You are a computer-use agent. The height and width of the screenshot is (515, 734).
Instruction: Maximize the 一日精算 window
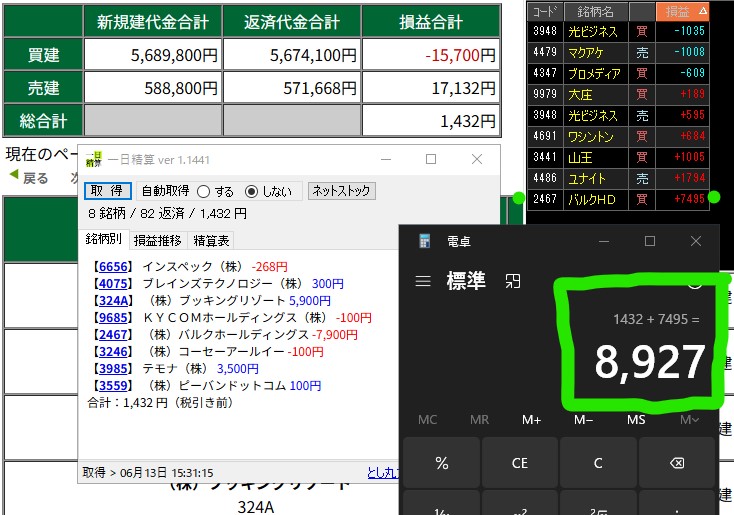coord(431,159)
